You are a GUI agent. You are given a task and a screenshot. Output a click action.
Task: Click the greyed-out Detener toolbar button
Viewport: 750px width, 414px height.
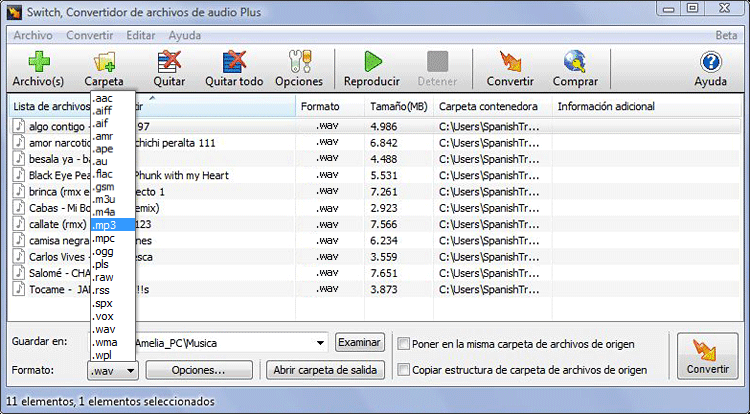437,69
